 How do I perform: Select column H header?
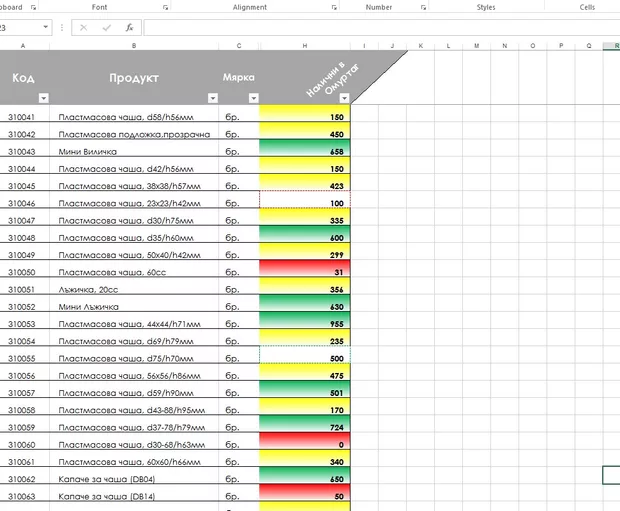[x=305, y=46]
